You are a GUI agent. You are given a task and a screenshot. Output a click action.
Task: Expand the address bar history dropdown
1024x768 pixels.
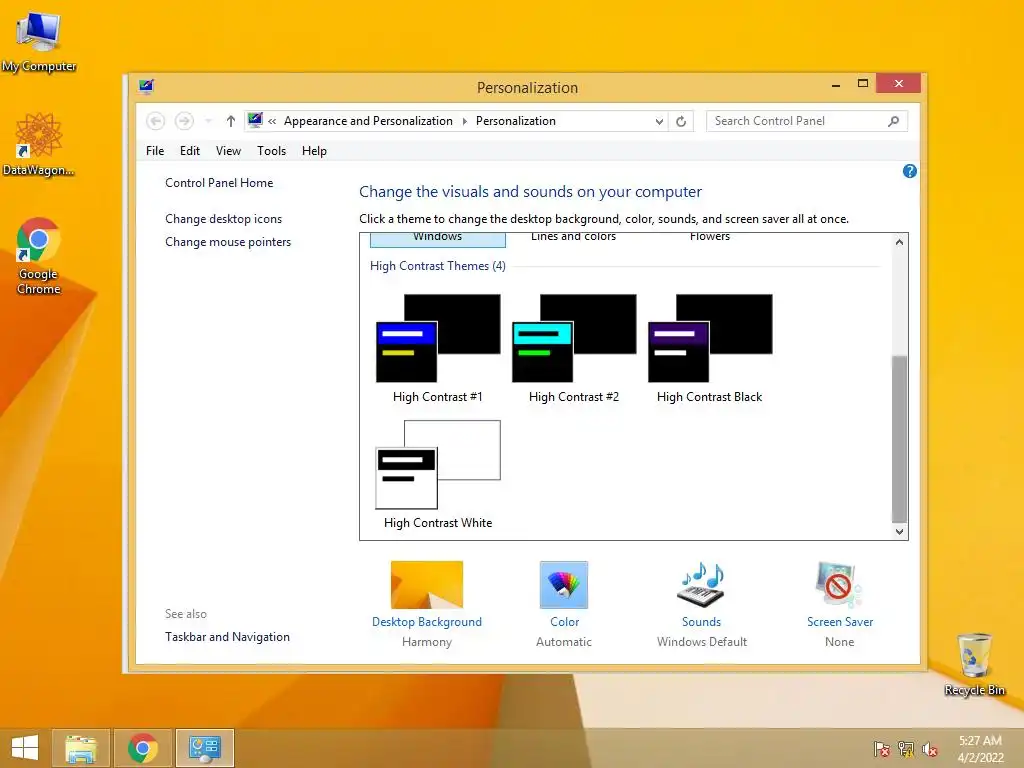[659, 121]
